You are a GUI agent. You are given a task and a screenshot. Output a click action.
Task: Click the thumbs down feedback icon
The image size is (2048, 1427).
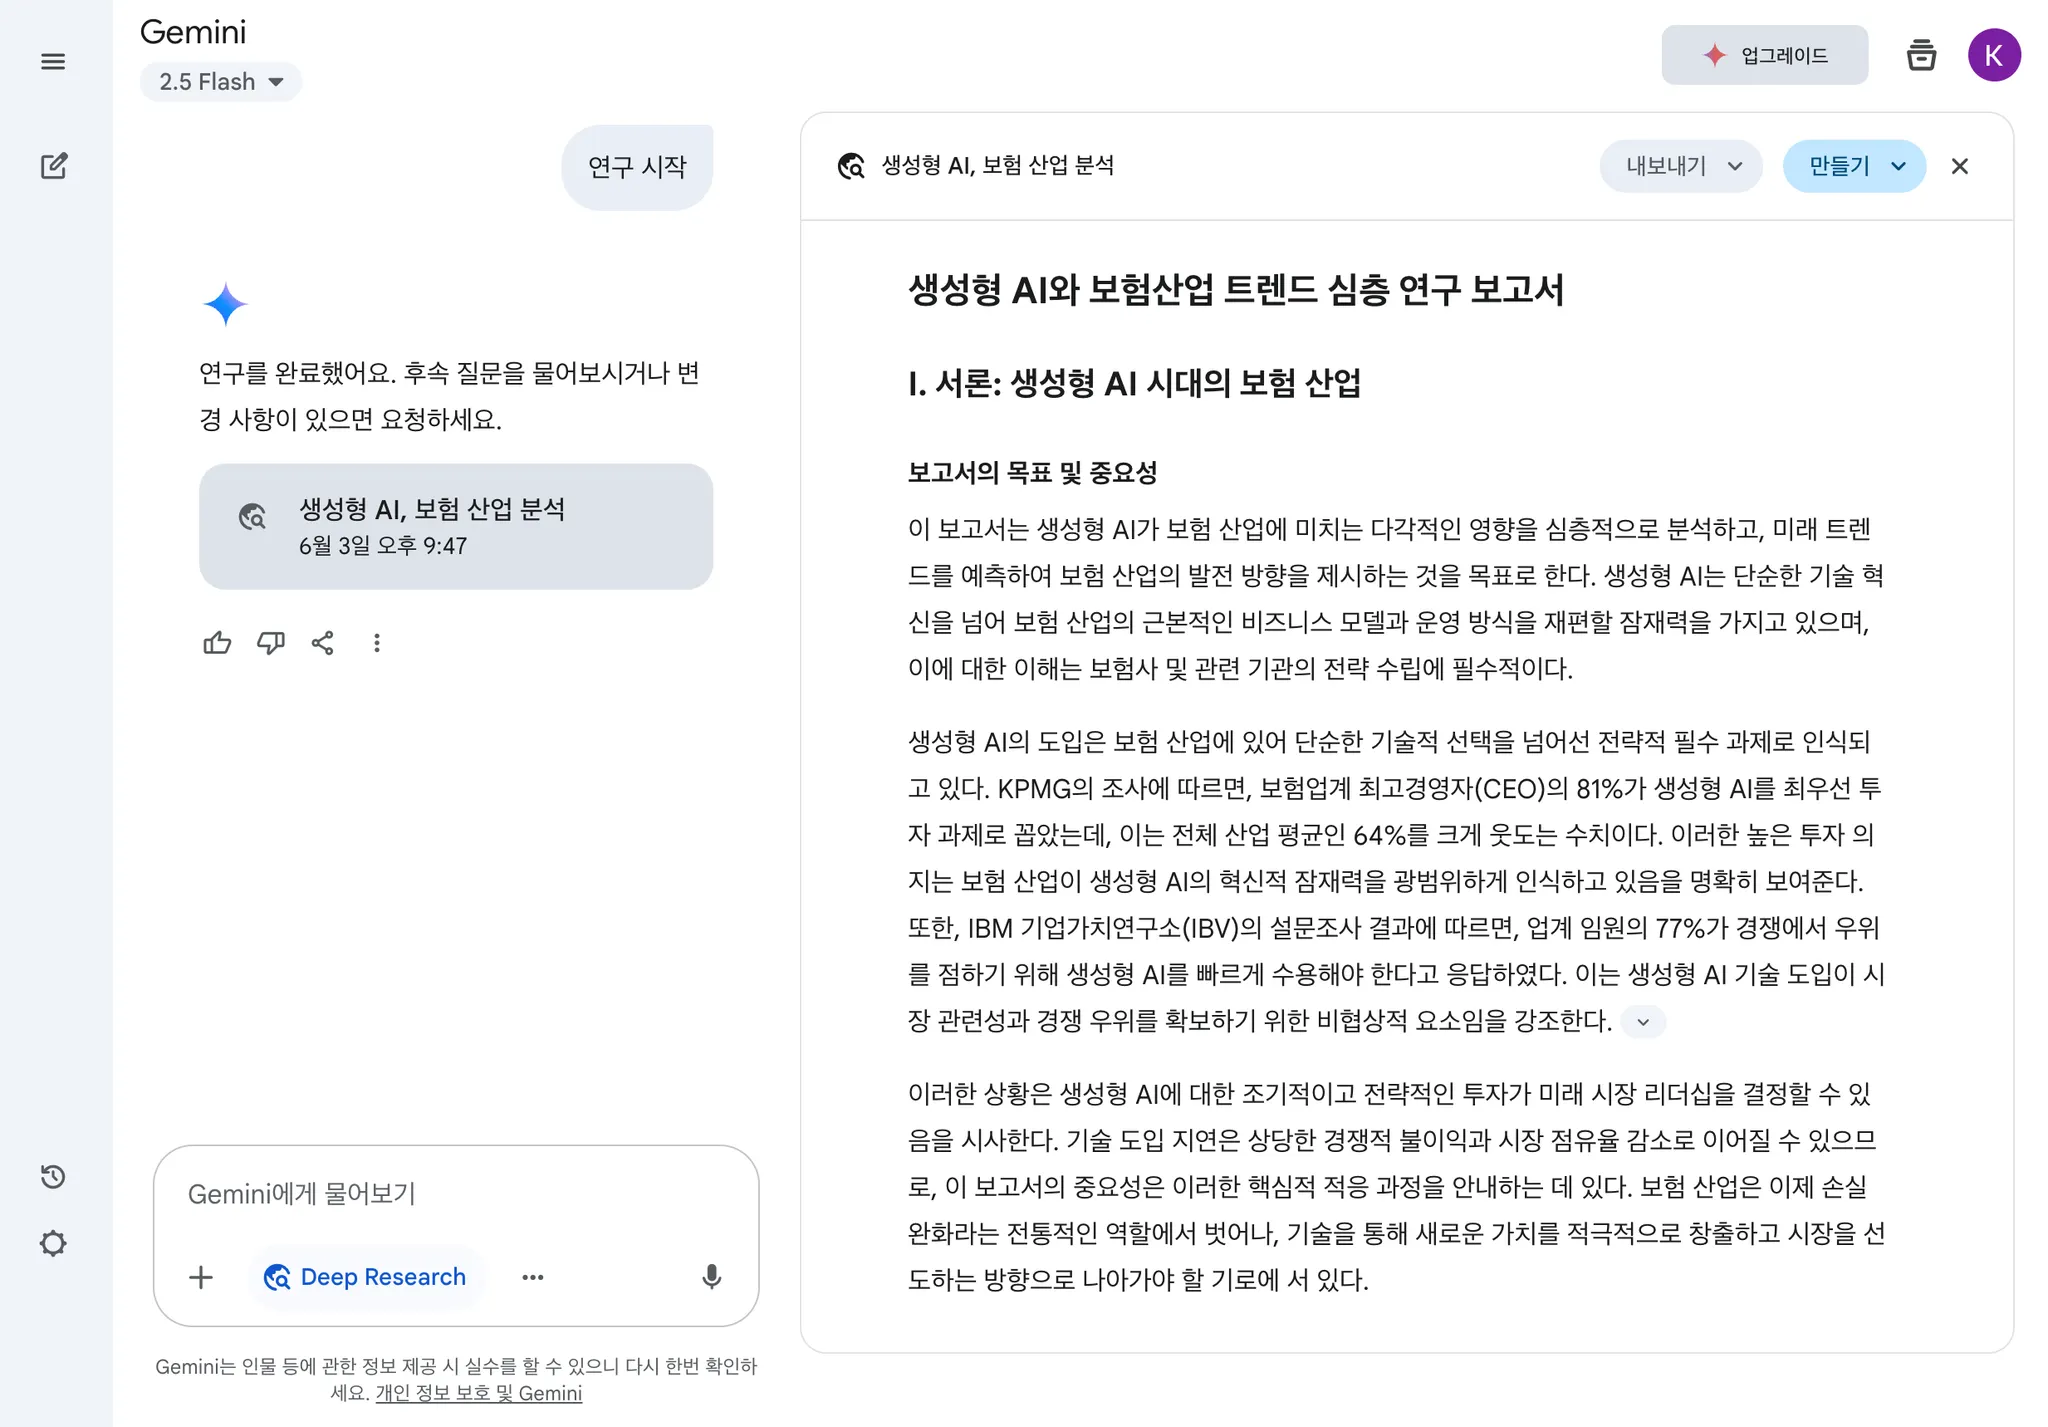(x=270, y=643)
